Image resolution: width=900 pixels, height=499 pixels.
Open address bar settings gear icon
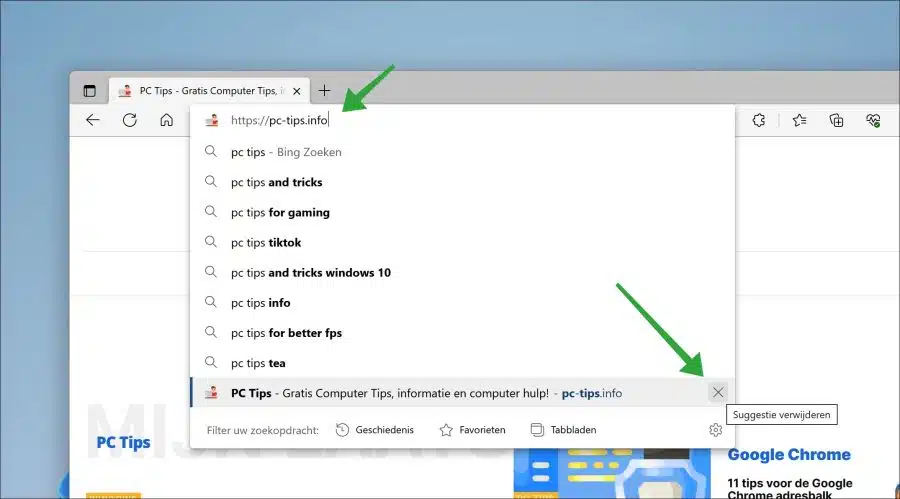pos(715,430)
